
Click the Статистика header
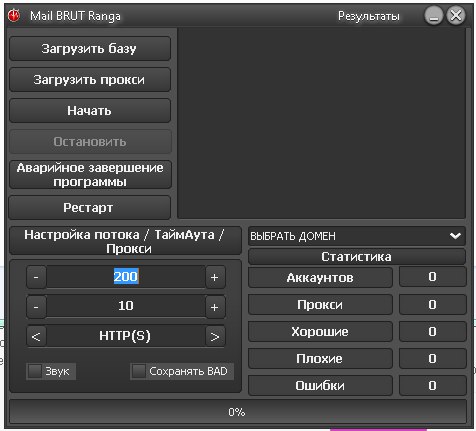coord(357,257)
